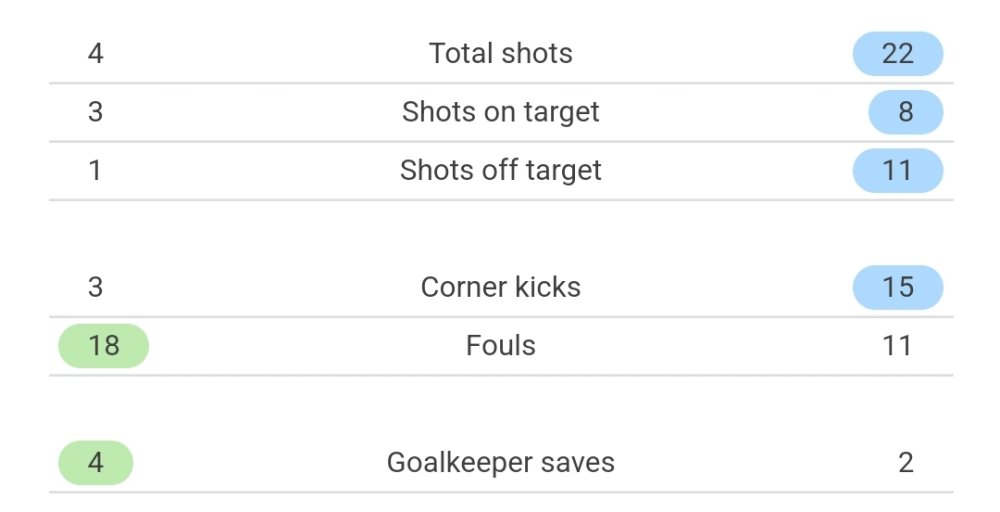Click the left team's corner kicks value 3
Screen dimensions: 1000x512
tap(96, 288)
